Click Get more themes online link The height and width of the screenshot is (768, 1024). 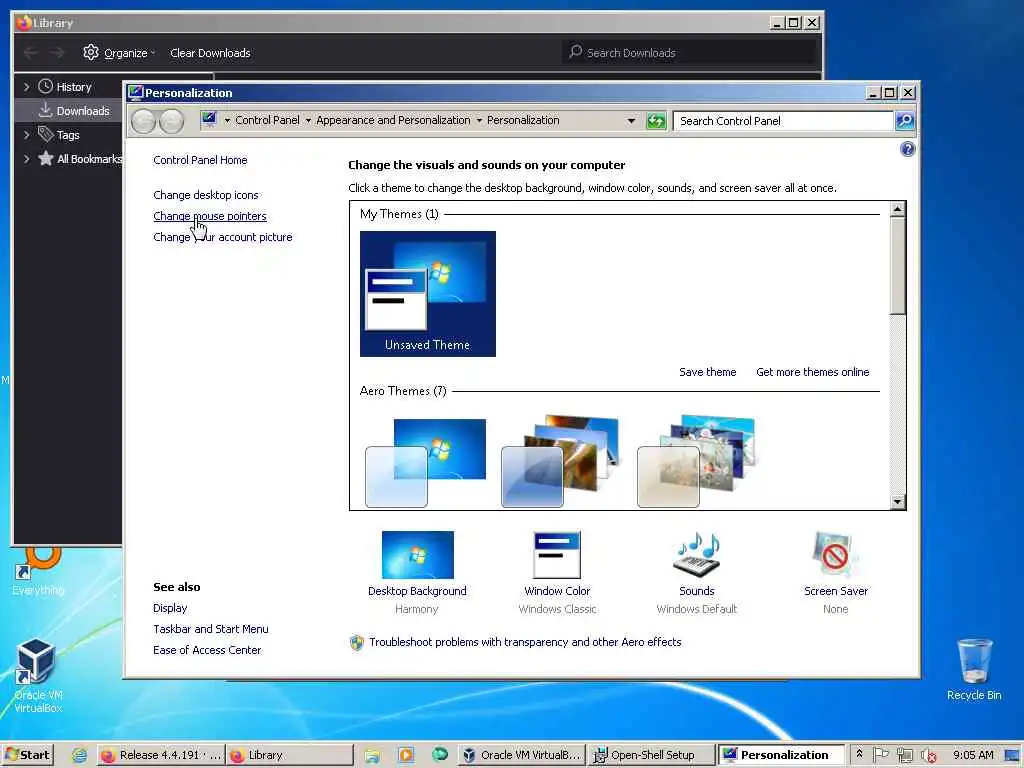(812, 372)
